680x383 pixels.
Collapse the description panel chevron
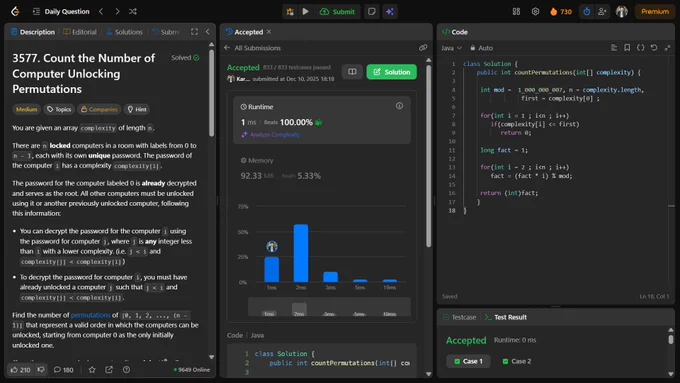[207, 32]
